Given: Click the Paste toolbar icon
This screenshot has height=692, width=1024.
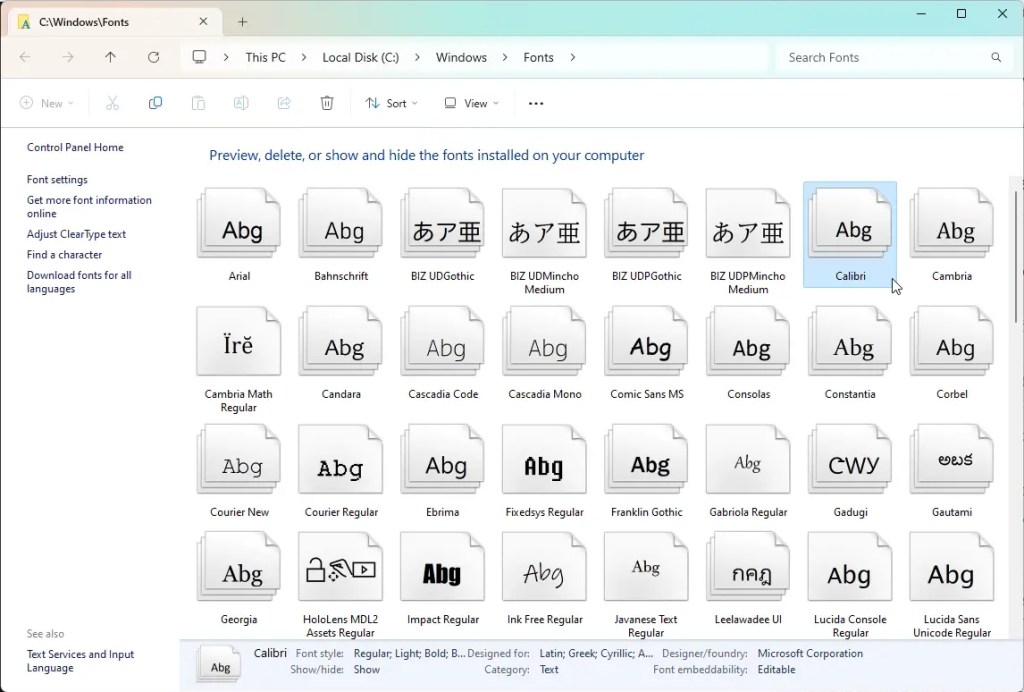Looking at the screenshot, I should coord(198,103).
